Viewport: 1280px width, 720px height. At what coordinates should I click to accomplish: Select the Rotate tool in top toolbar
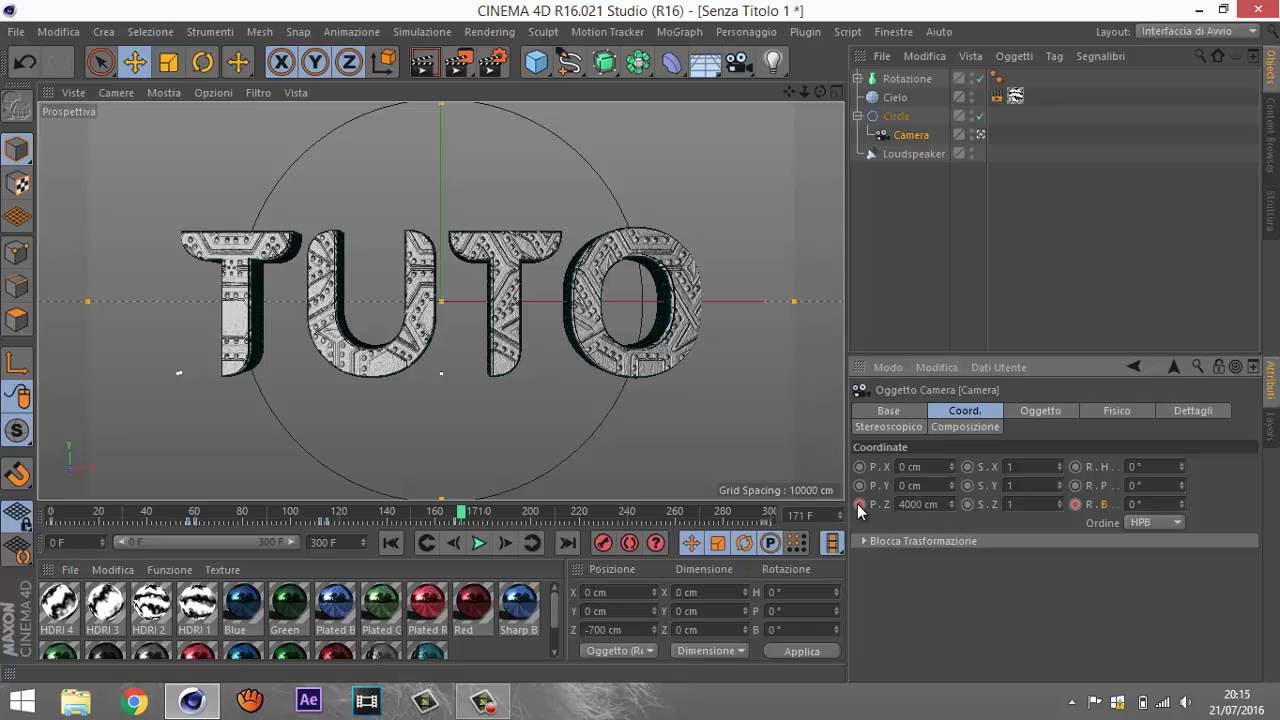(x=203, y=63)
